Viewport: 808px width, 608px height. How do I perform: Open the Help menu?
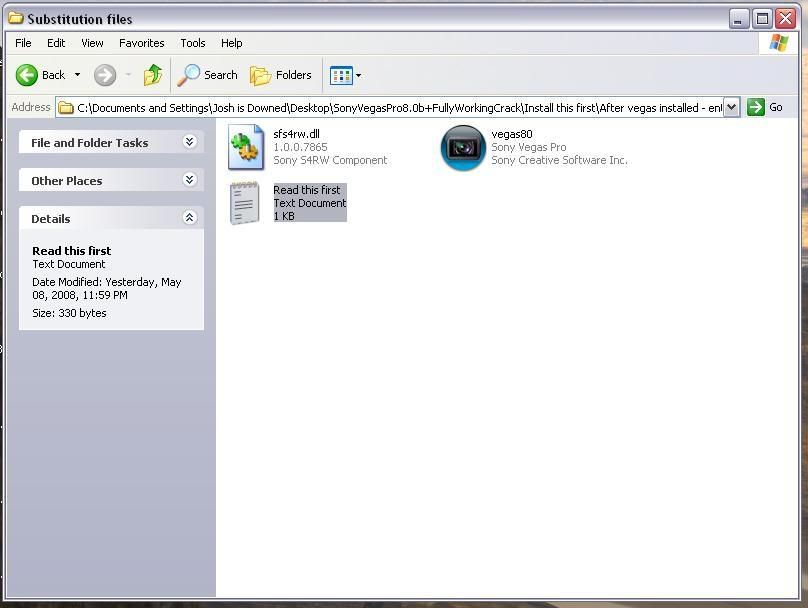click(231, 43)
